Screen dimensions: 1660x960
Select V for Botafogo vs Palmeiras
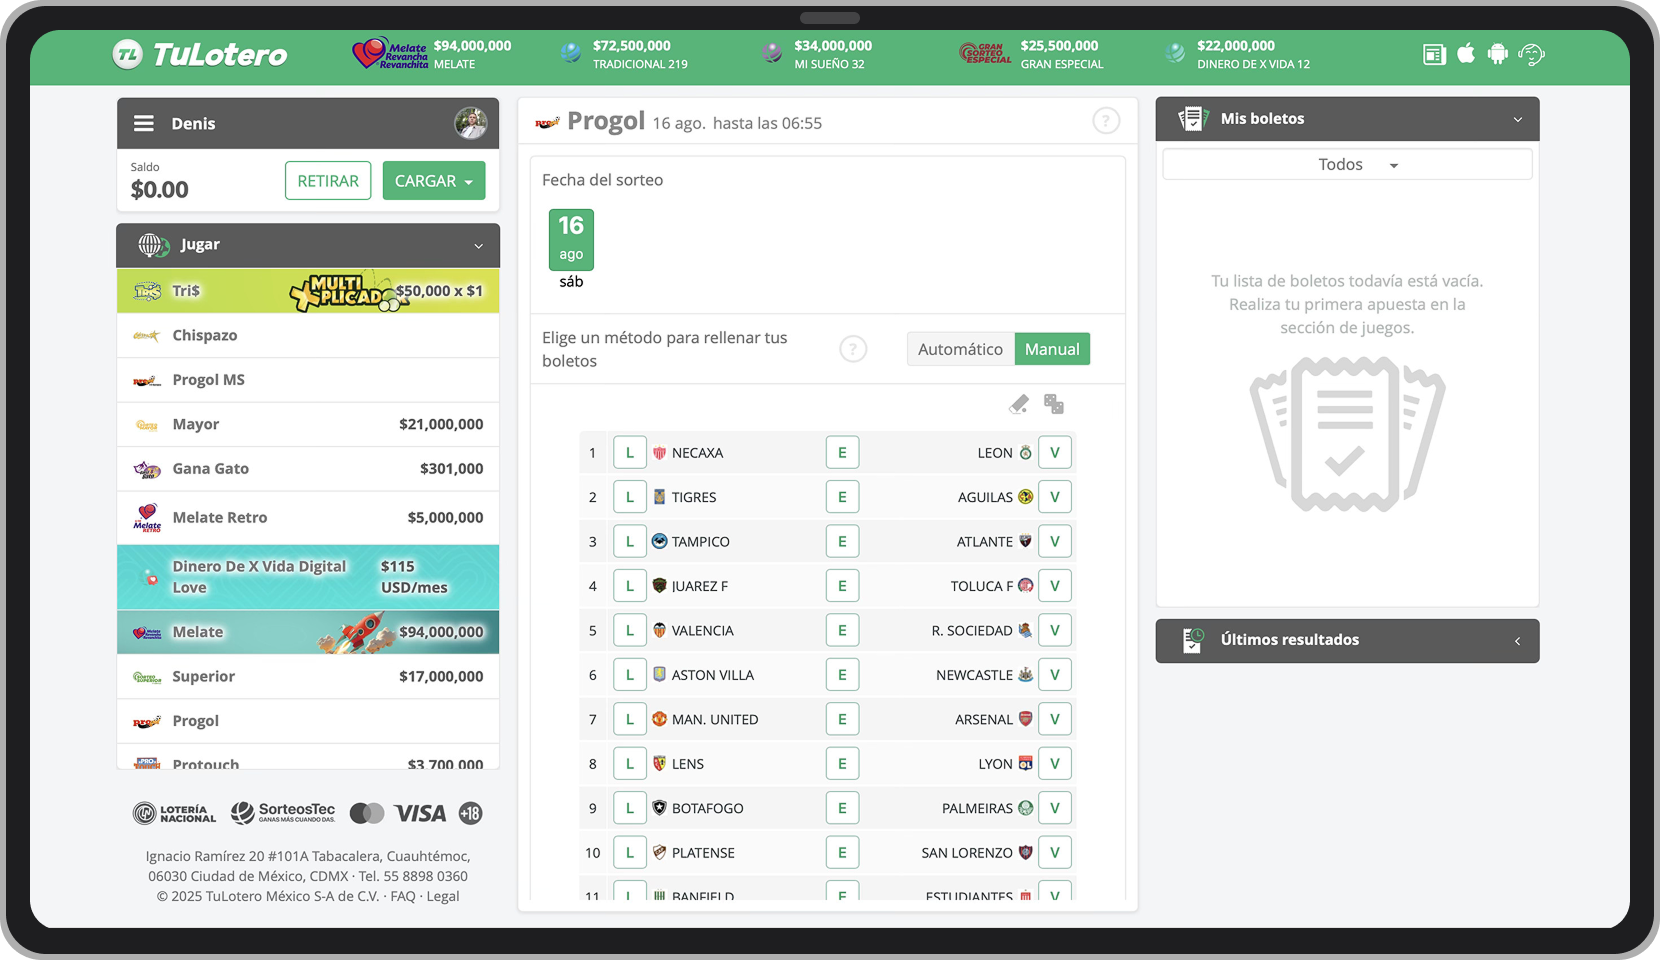click(1055, 808)
